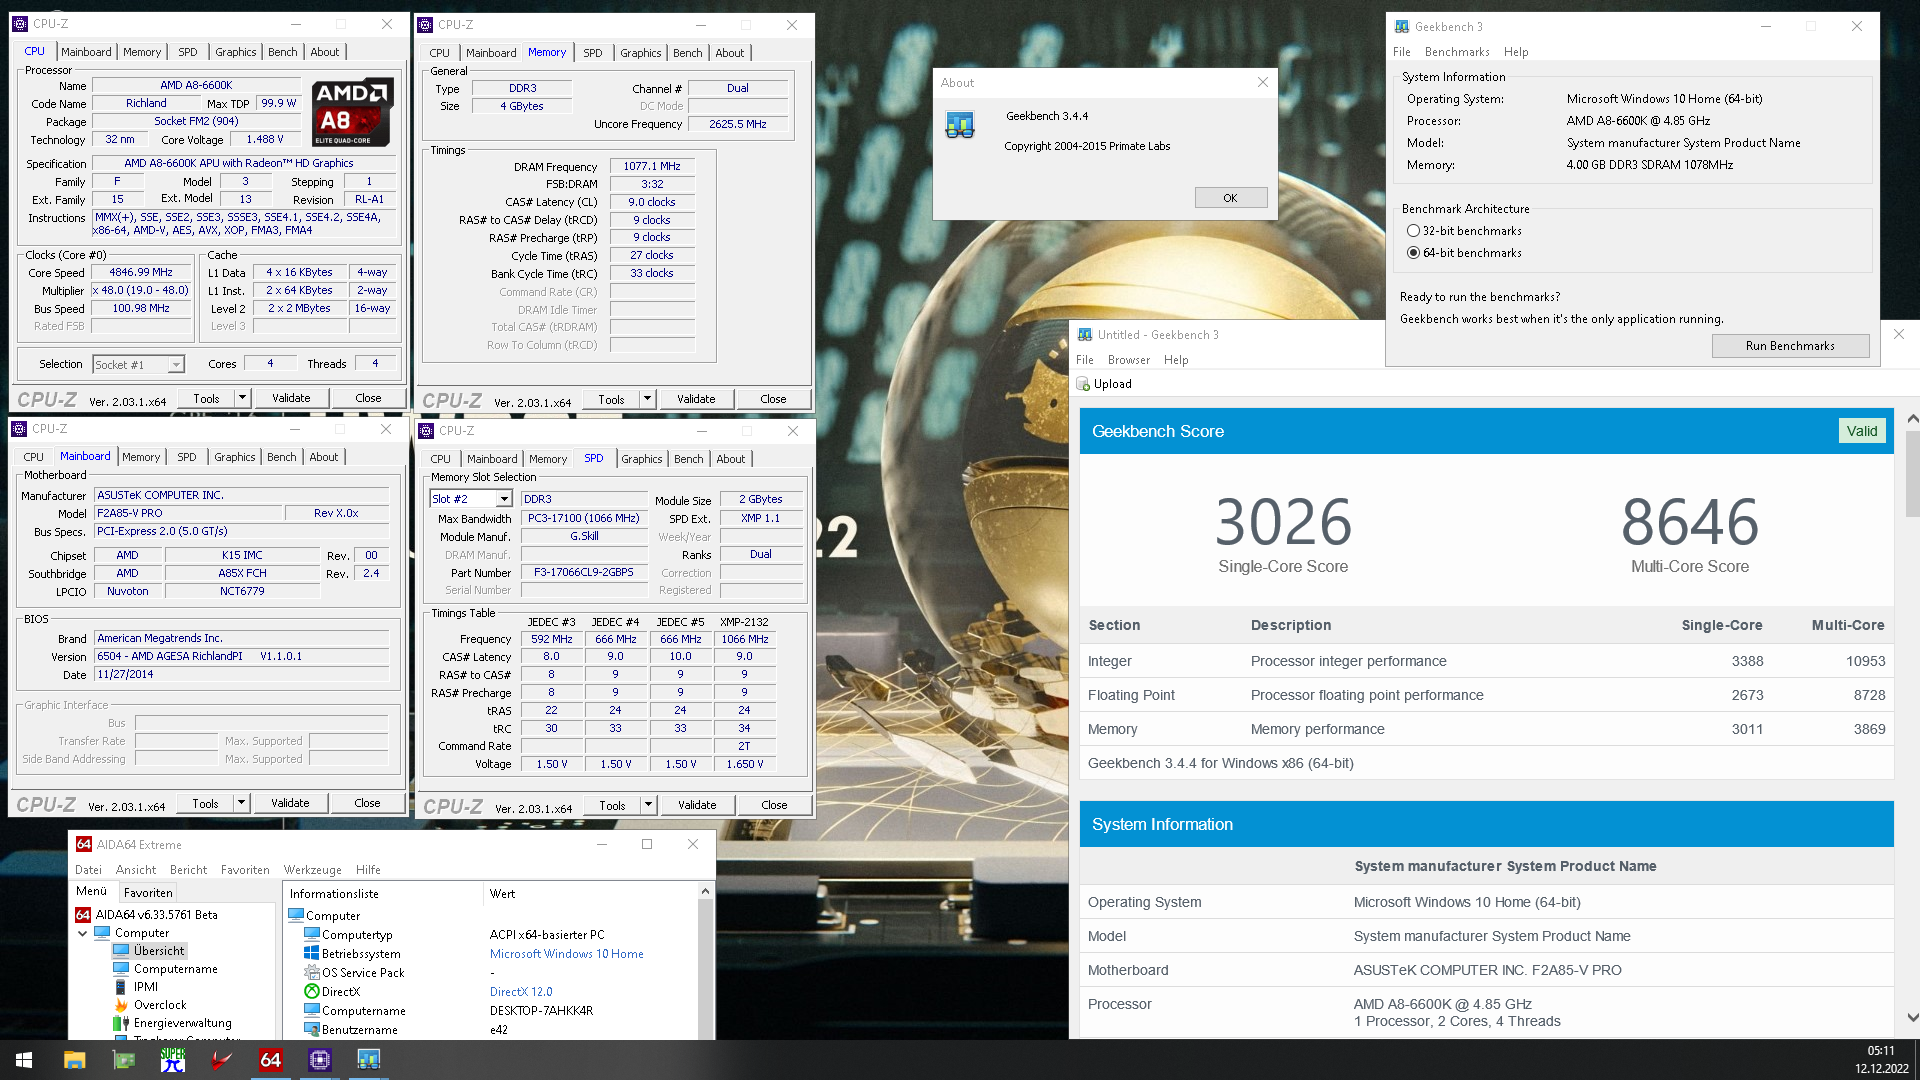Click the DirectX 12.0 link in AIDA64
The height and width of the screenshot is (1080, 1920).
(521, 992)
